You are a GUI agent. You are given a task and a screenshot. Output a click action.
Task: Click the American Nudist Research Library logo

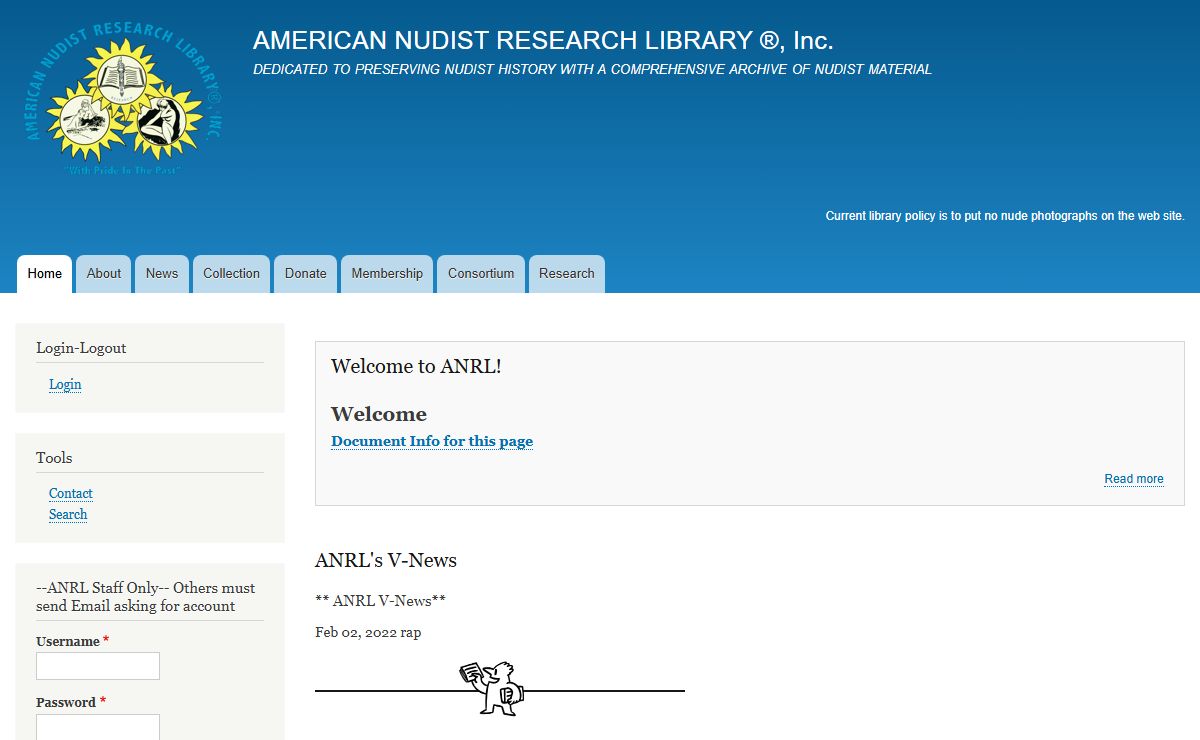[x=123, y=97]
